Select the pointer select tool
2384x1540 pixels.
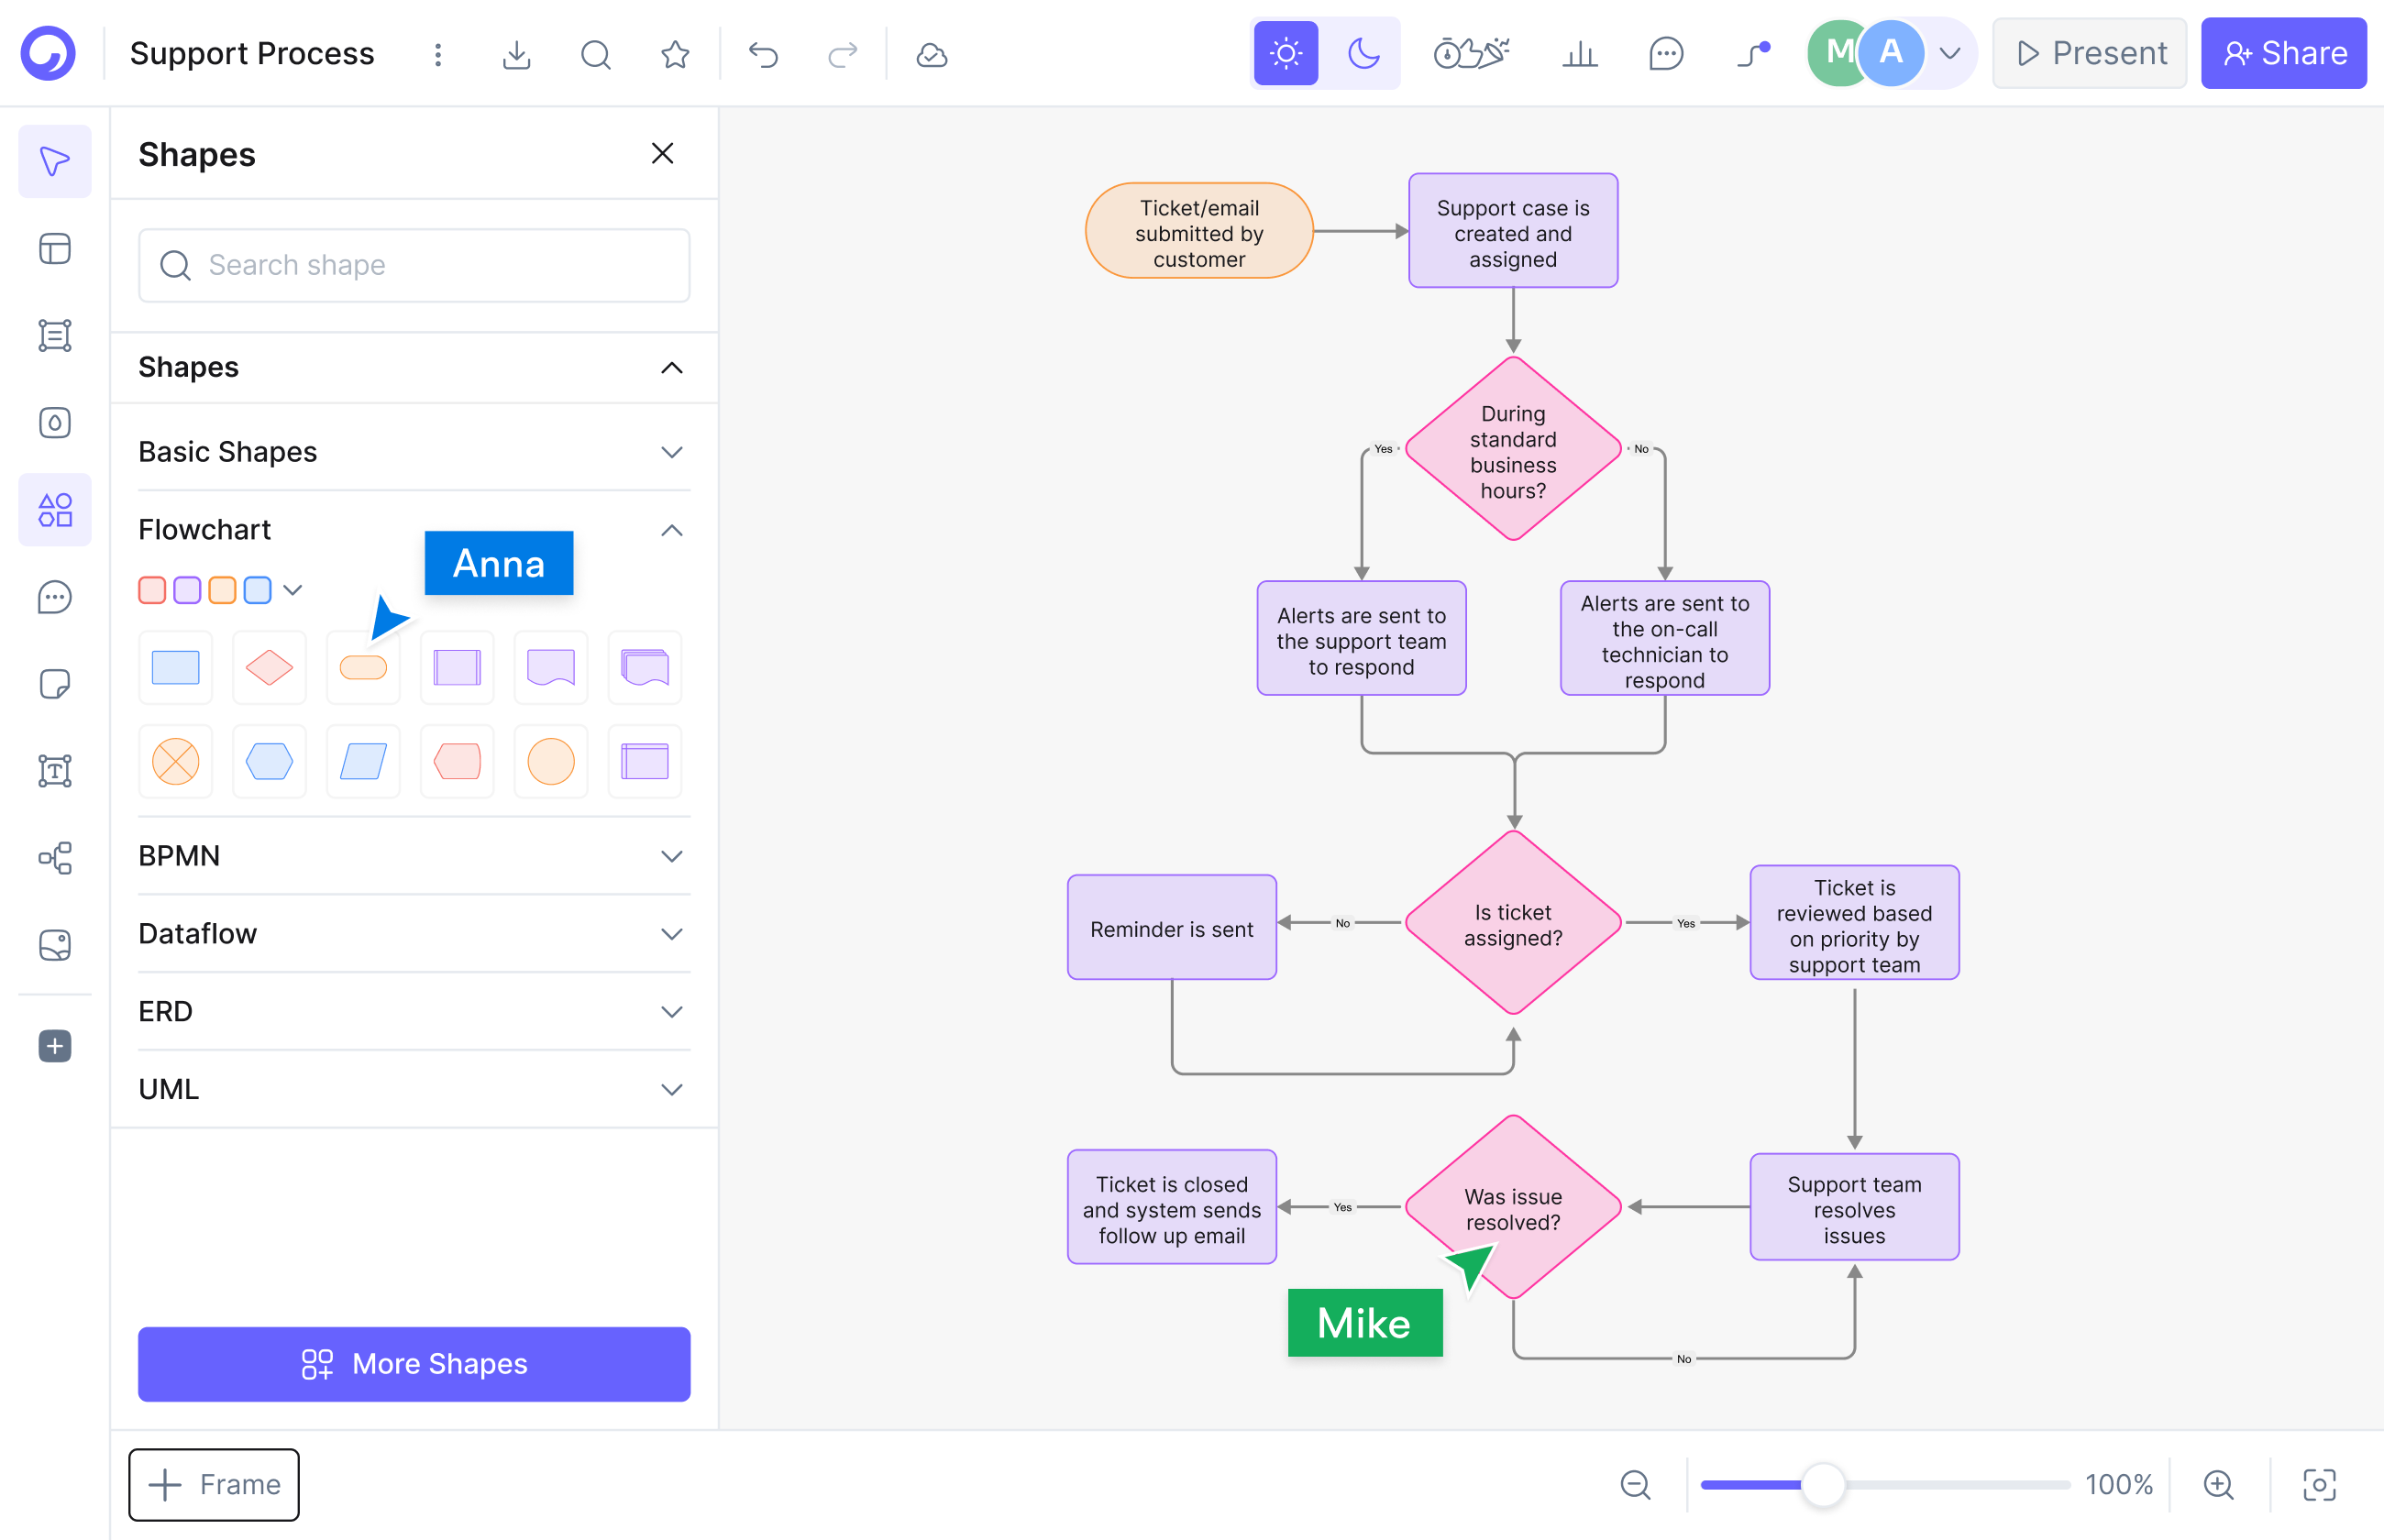point(55,161)
